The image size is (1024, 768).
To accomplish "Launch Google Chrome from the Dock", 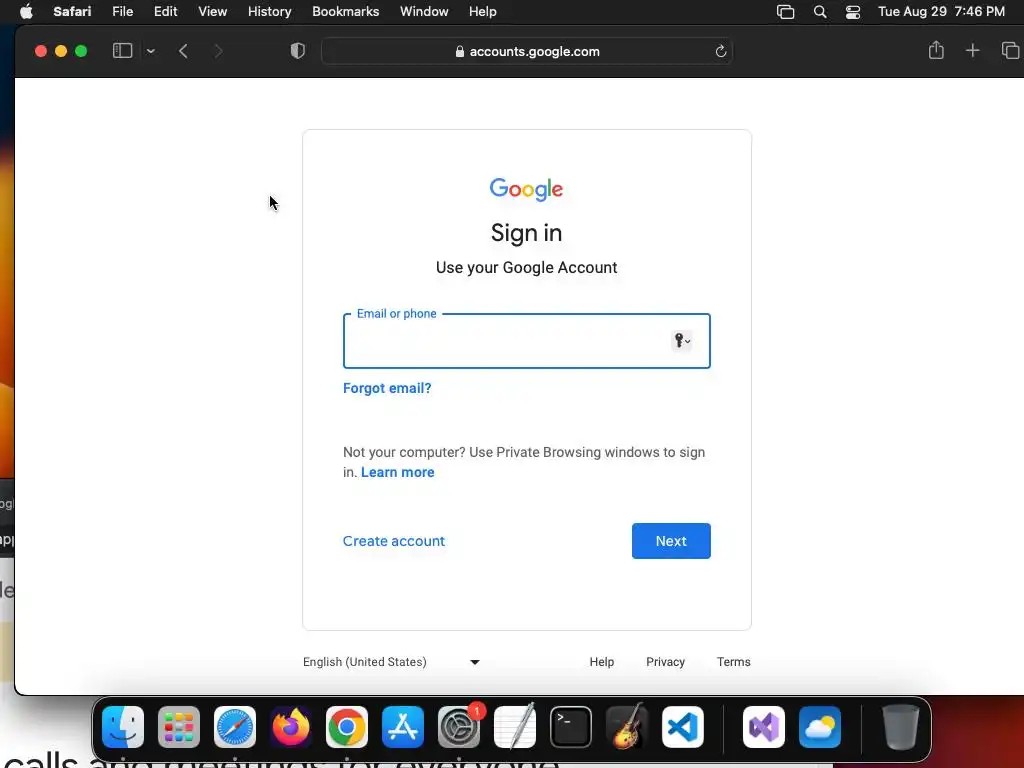I will [347, 727].
